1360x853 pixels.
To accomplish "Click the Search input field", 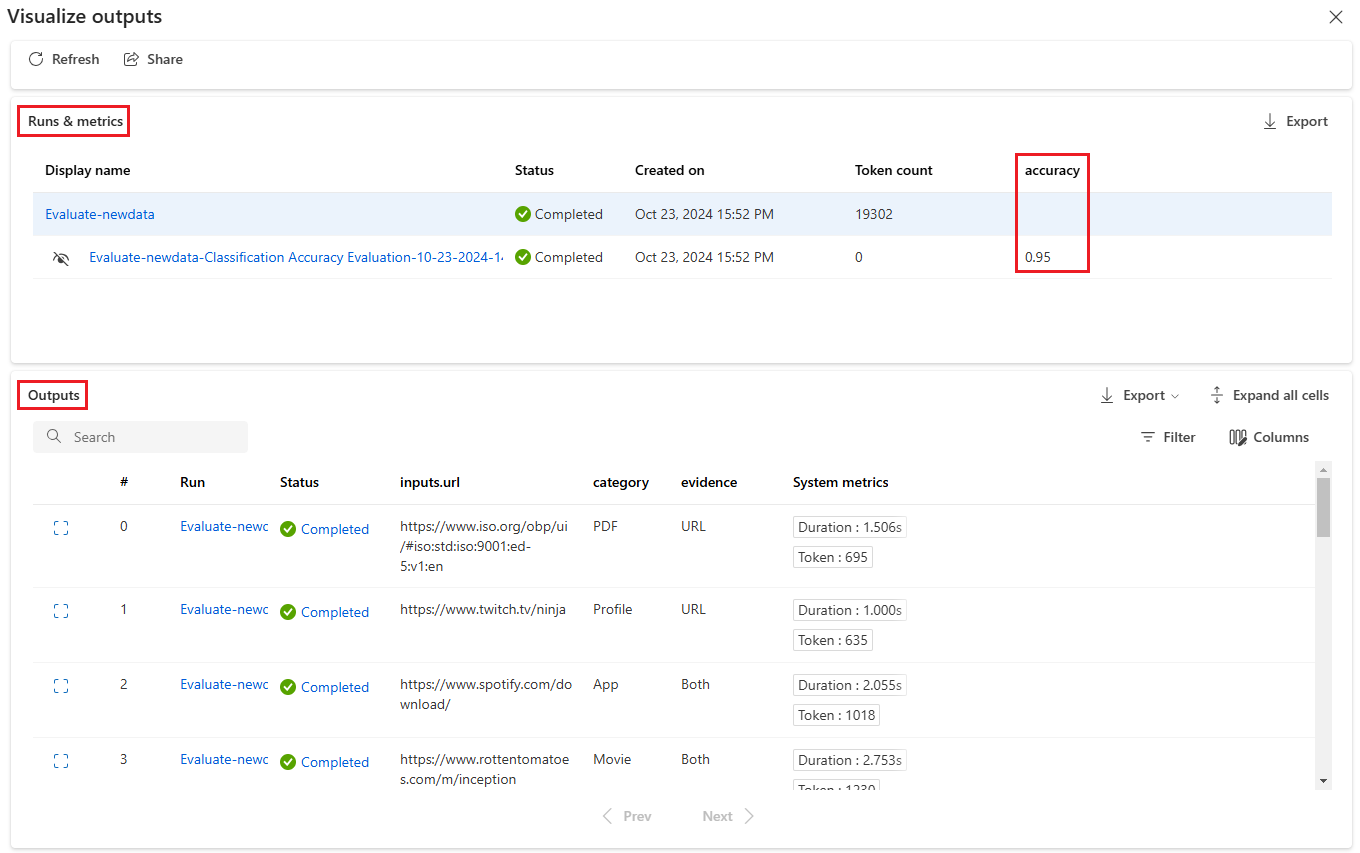I will click(150, 437).
